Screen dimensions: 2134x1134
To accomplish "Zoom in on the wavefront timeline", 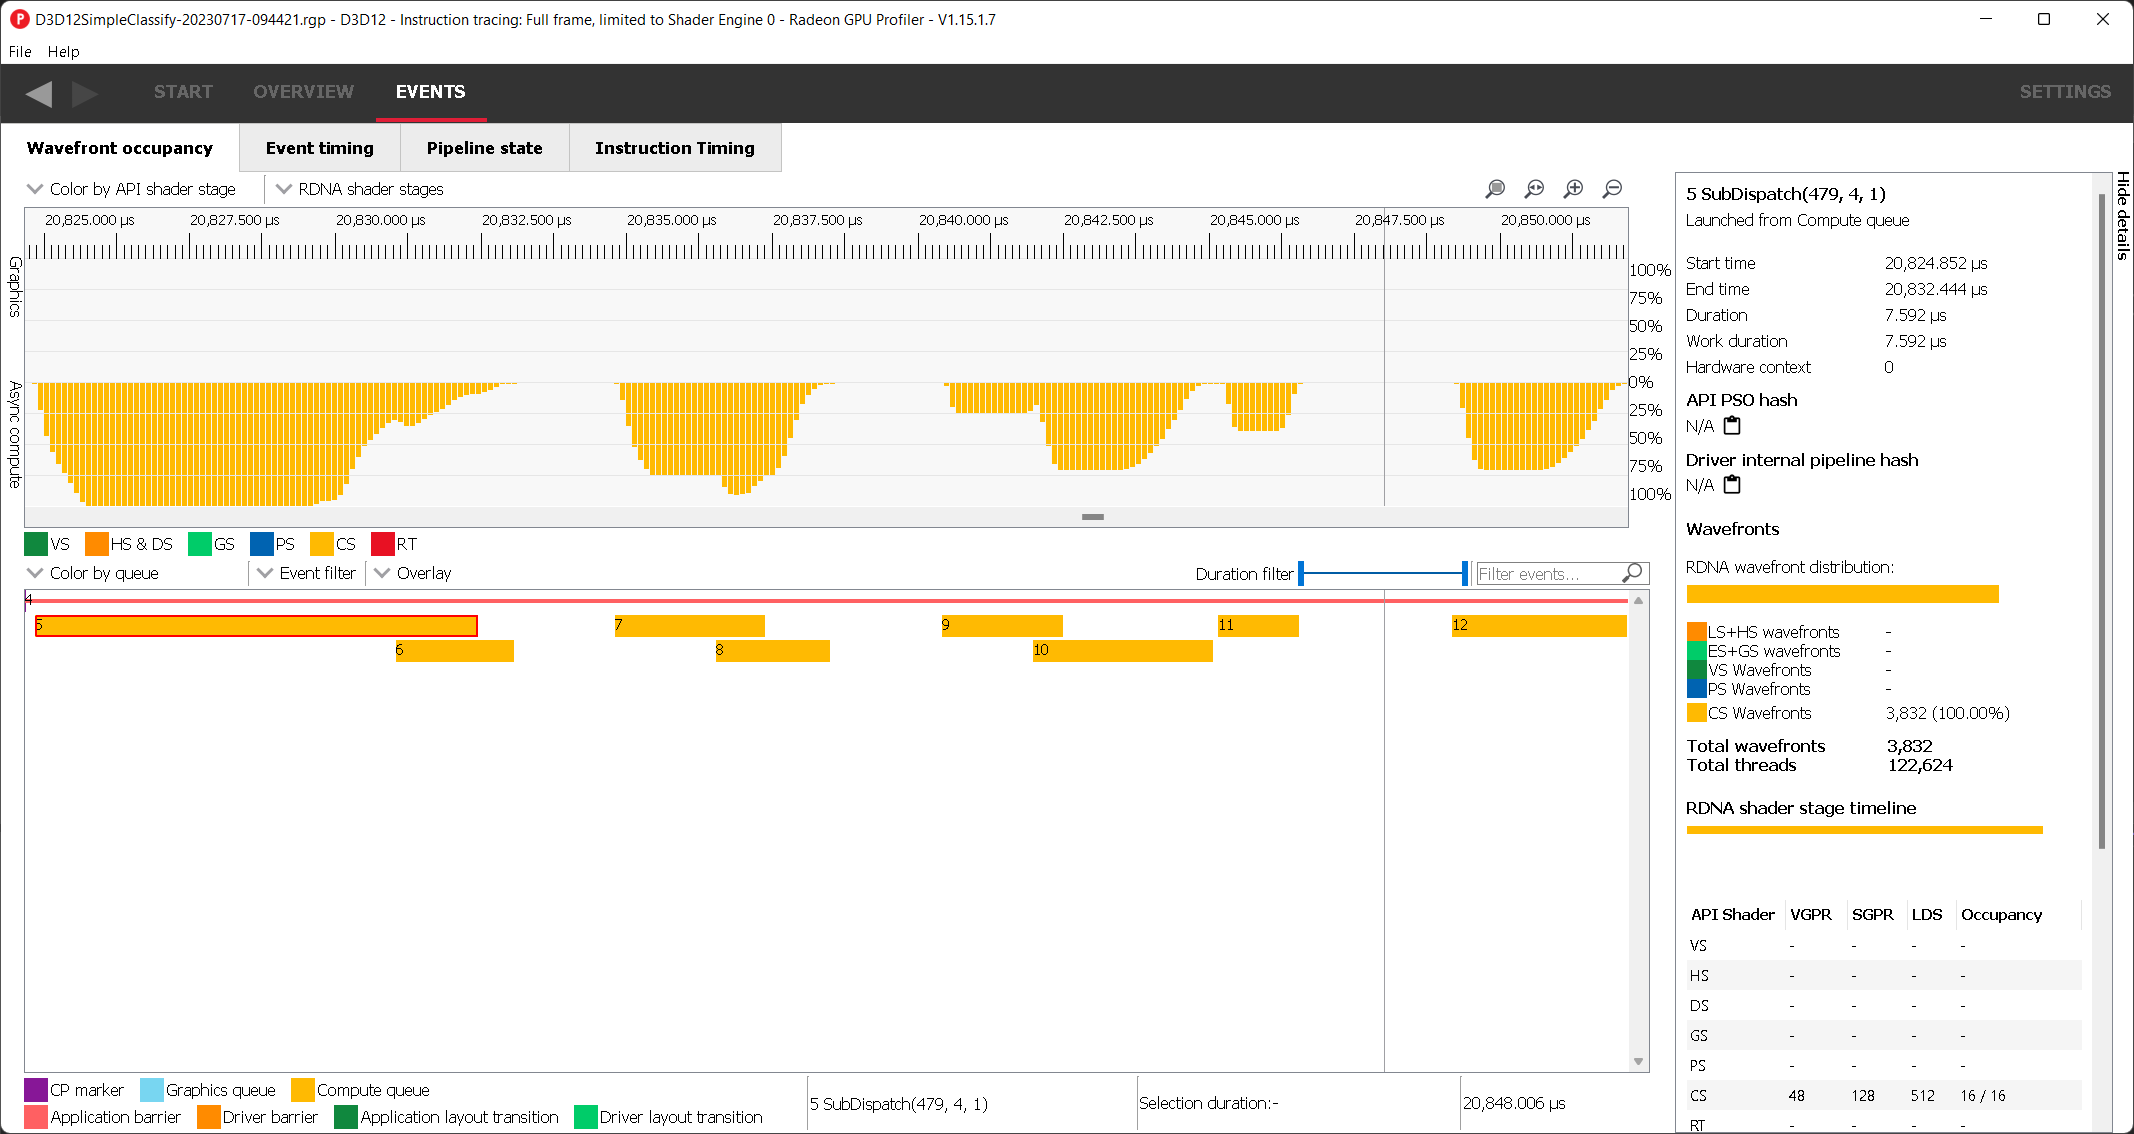I will click(1573, 189).
